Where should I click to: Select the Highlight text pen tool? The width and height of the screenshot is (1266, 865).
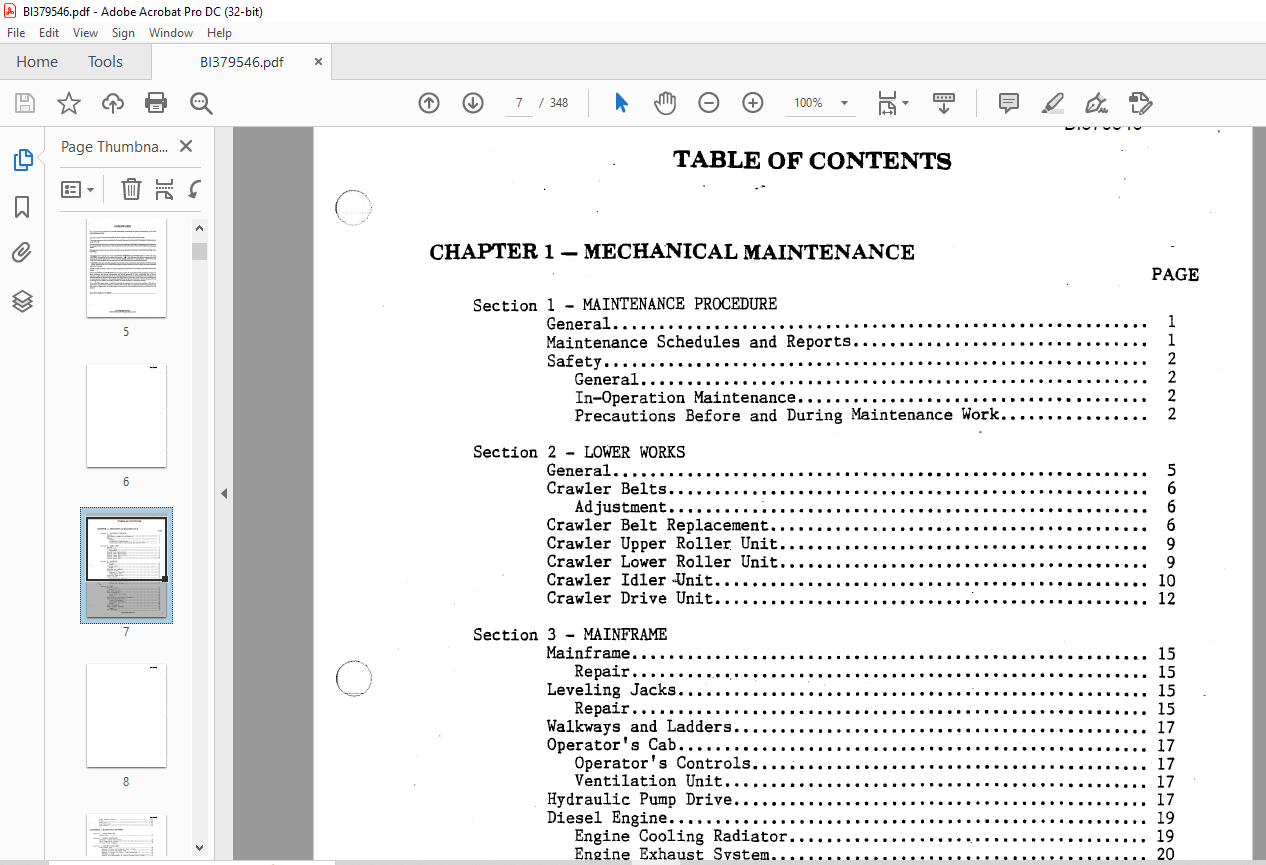tap(1052, 103)
